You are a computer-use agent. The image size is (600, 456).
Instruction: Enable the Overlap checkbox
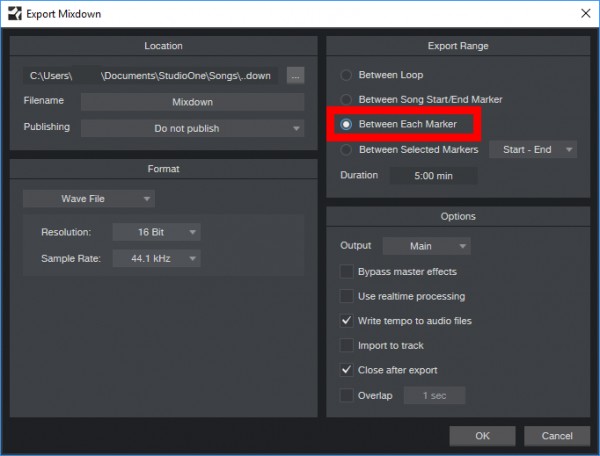(x=347, y=395)
